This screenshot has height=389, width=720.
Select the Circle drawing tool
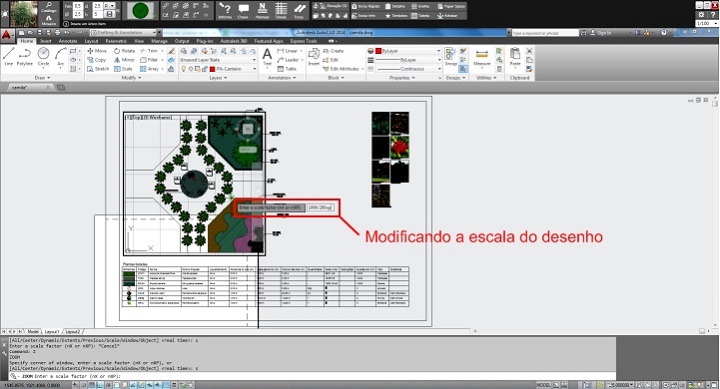click(43, 56)
